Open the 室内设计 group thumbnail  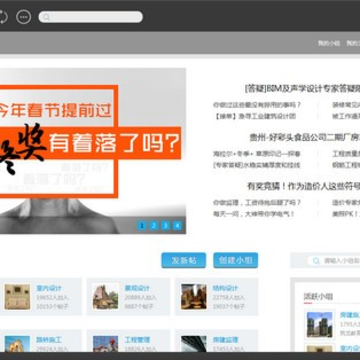click(17, 297)
